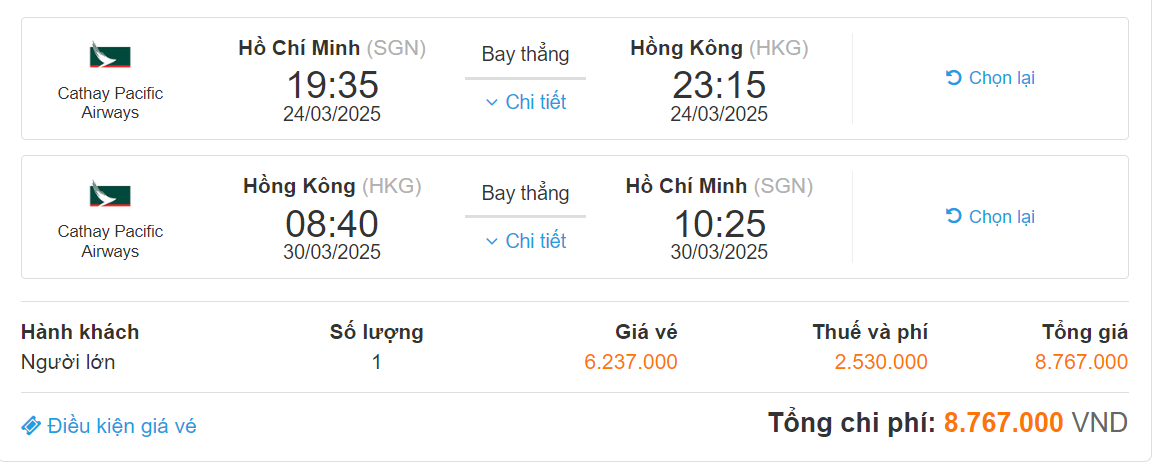Click the Cathay Pacific Airways name on the outbound flight
Screen dimensions: 1155x475
110,103
